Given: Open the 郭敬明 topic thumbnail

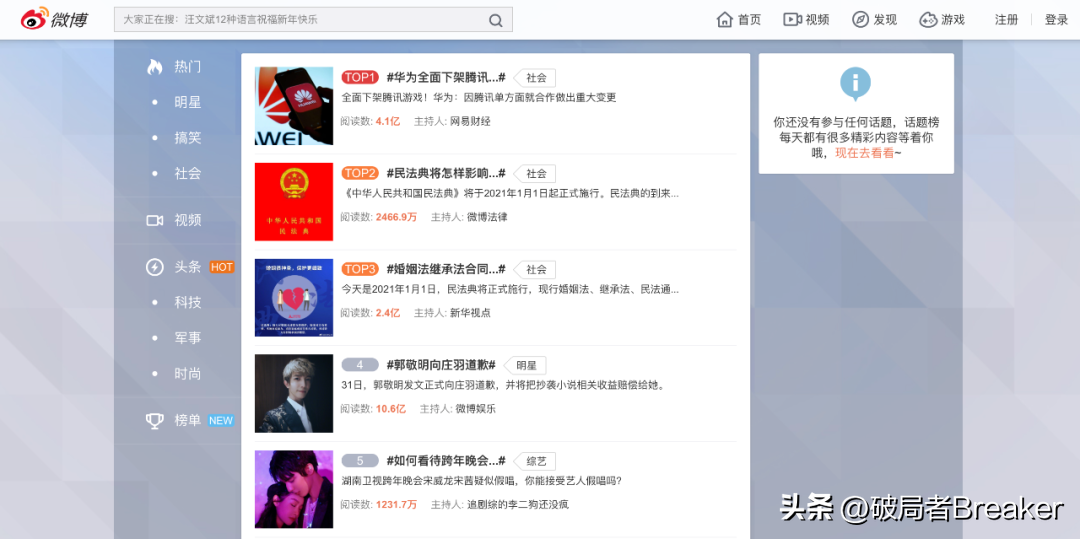Looking at the screenshot, I should click(293, 394).
